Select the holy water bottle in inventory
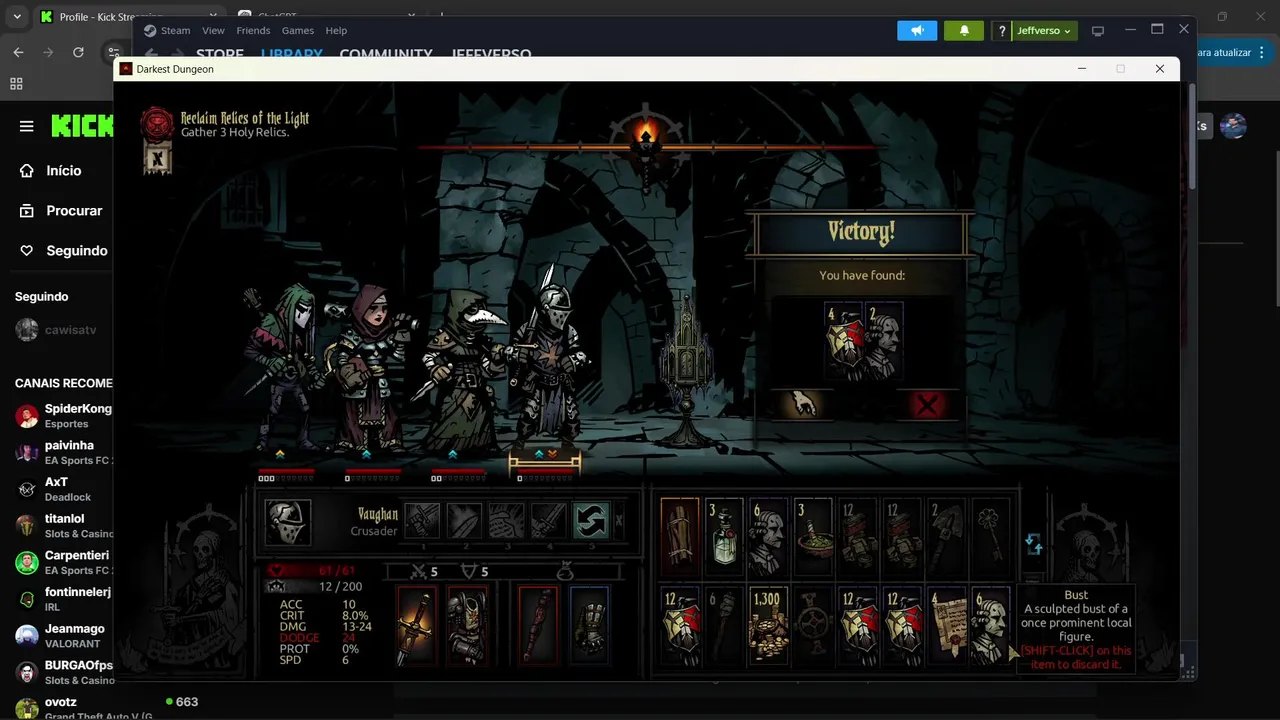Viewport: 1280px width, 720px height. point(724,537)
